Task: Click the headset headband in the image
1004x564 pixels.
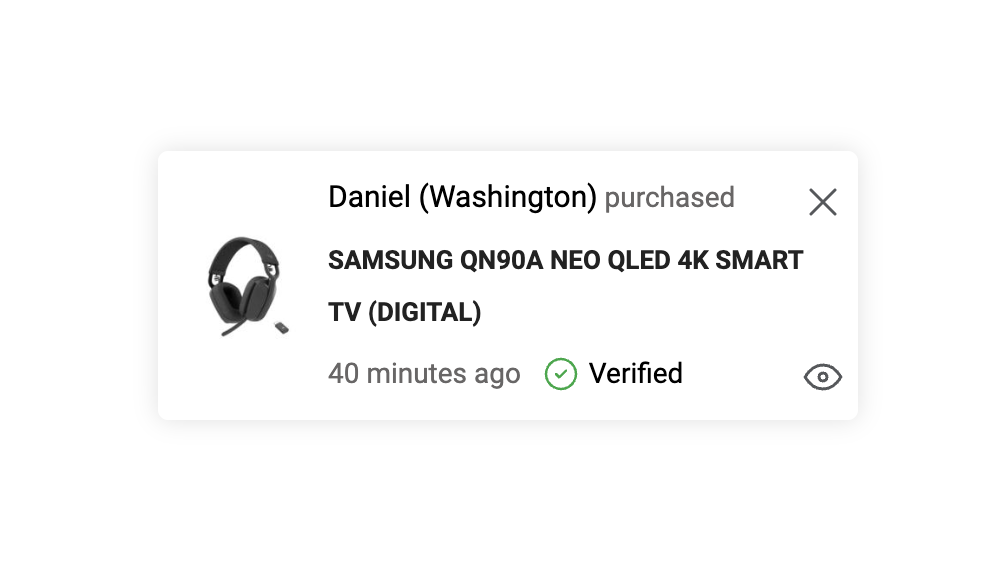Action: click(243, 245)
